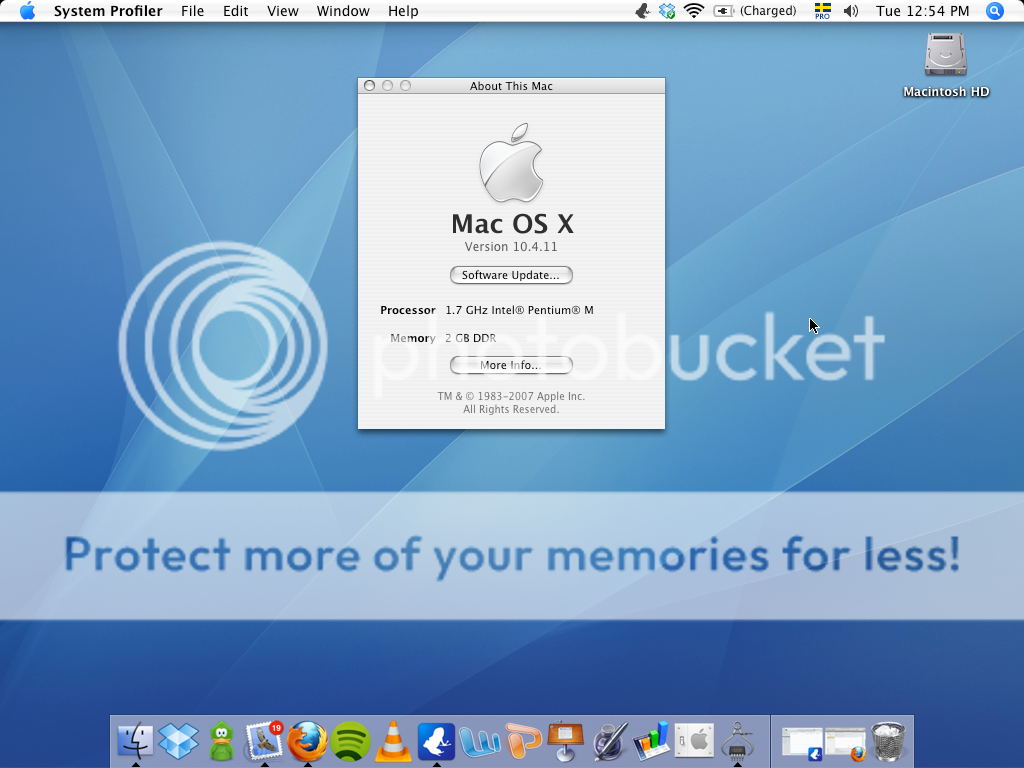This screenshot has height=768, width=1024.
Task: Open Spotify in the dock
Action: [x=351, y=742]
